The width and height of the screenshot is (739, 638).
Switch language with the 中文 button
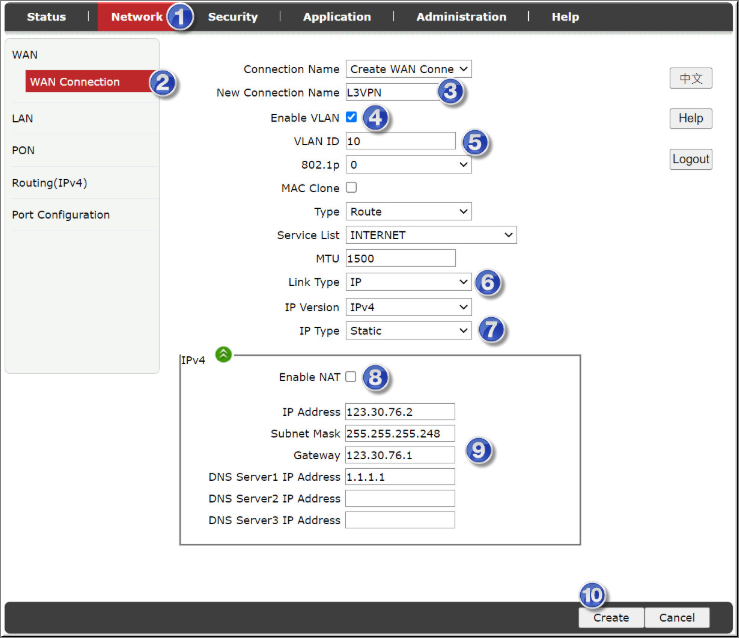(x=690, y=78)
